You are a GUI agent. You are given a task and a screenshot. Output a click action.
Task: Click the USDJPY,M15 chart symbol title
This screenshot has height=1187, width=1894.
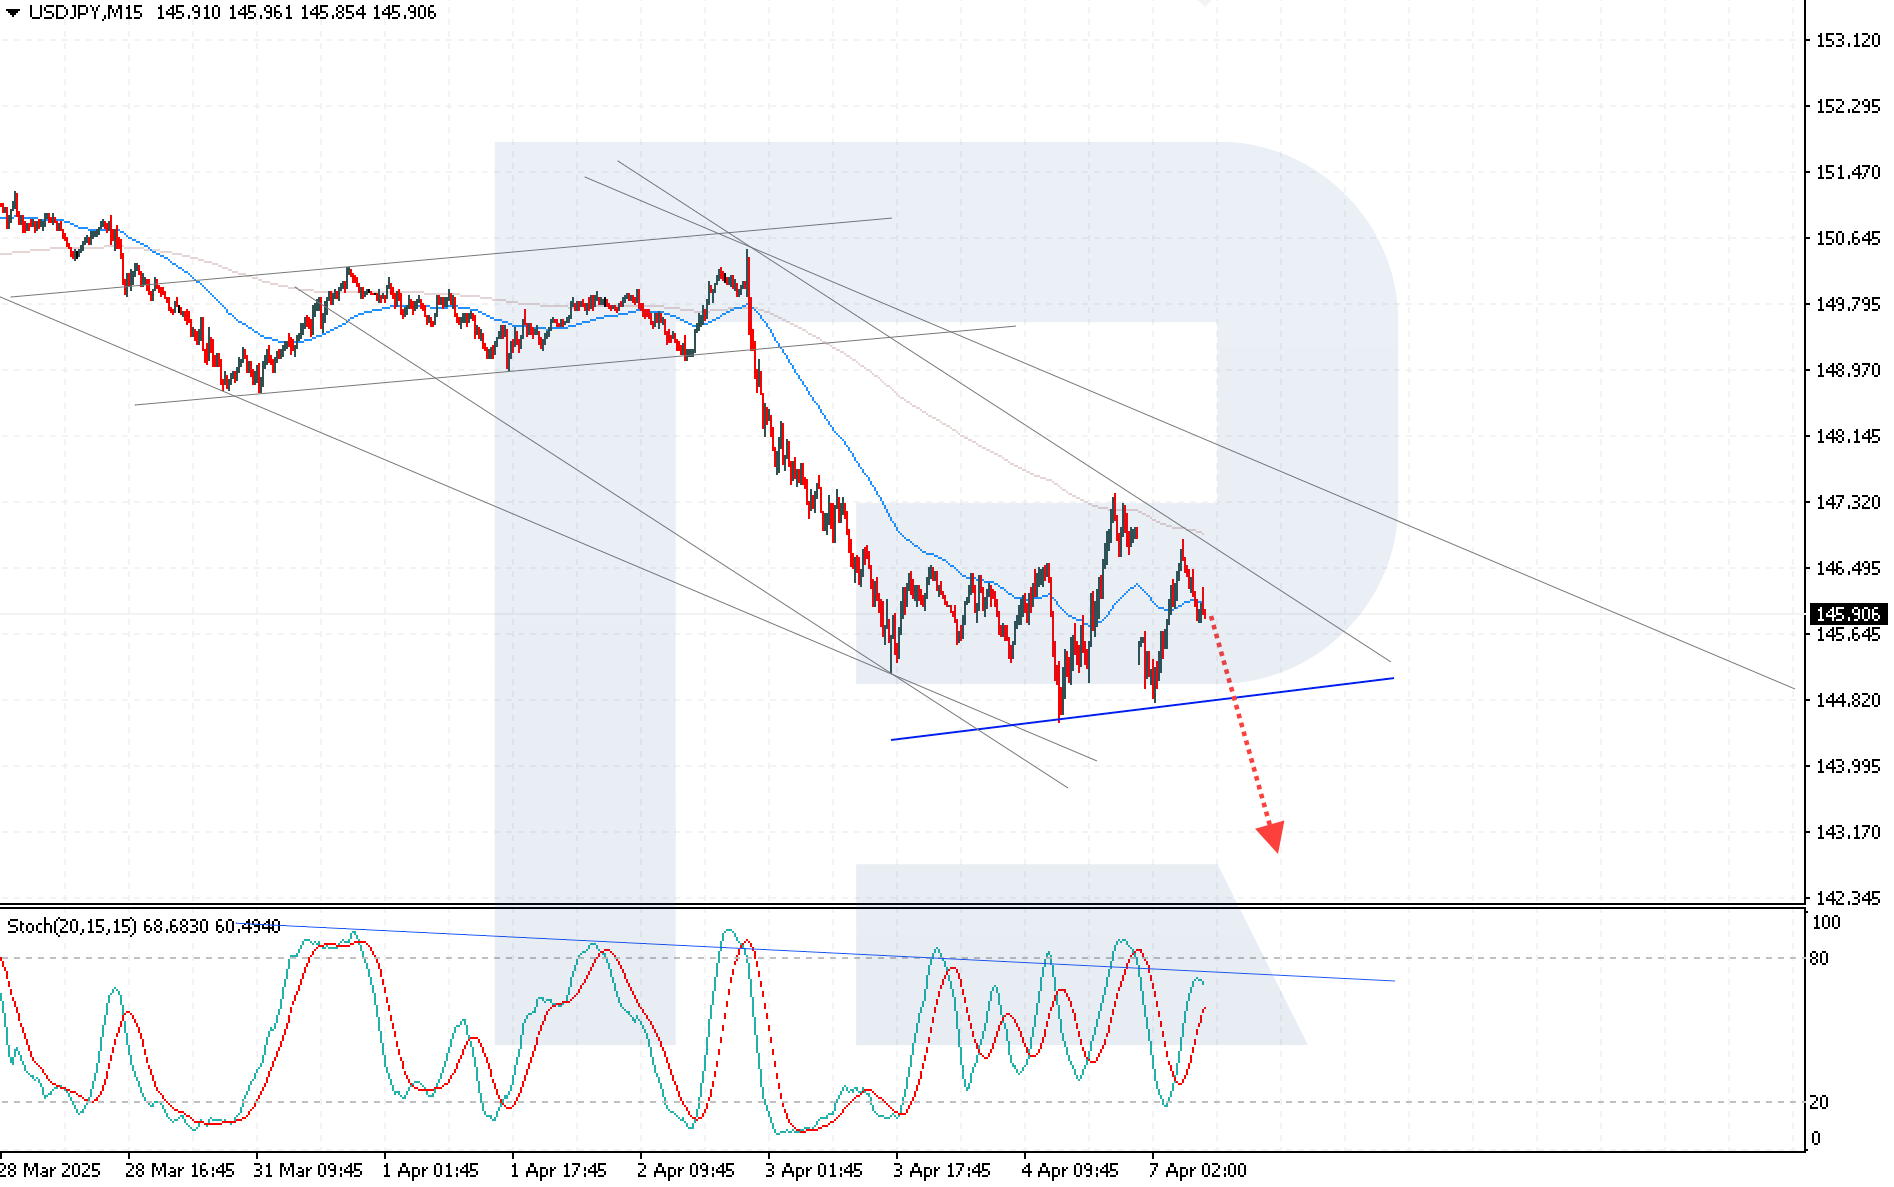click(x=85, y=13)
